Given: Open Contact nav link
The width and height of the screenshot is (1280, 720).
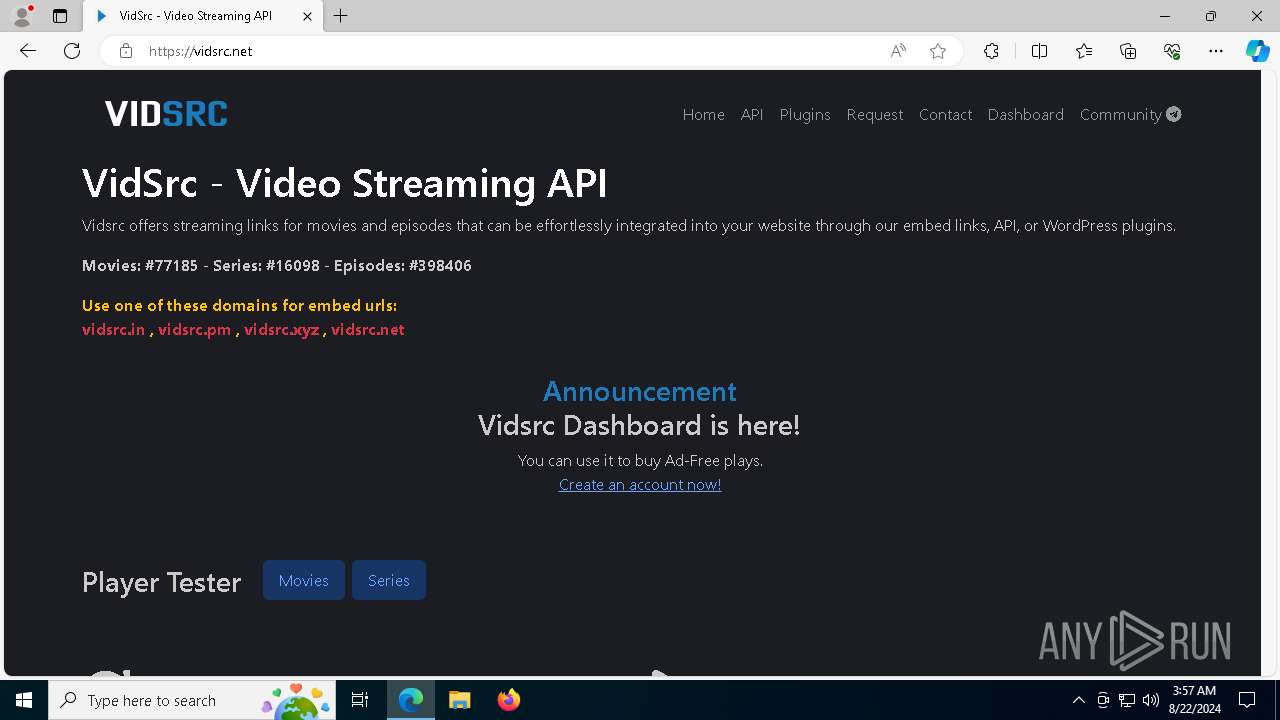Looking at the screenshot, I should click(946, 114).
